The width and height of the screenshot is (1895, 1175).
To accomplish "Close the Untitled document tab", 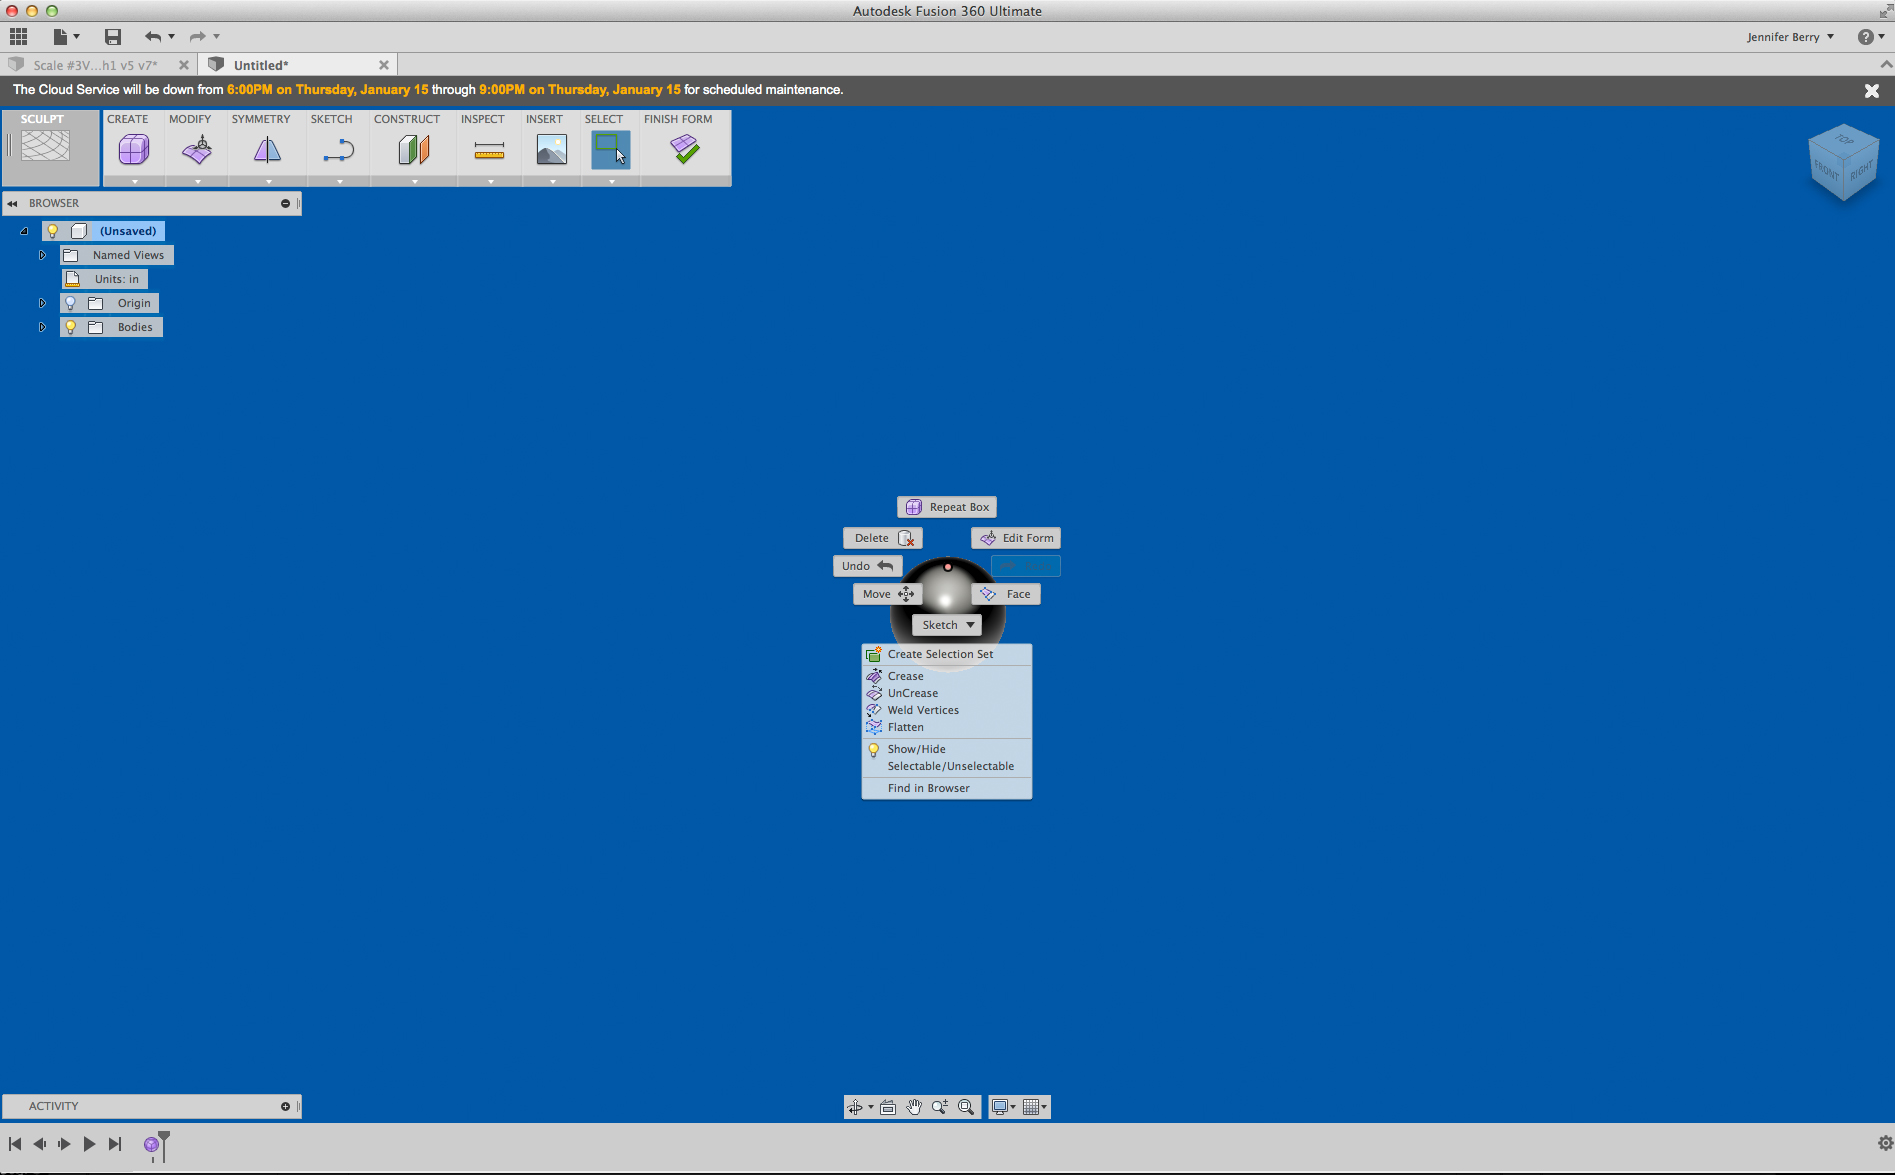I will tap(383, 65).
